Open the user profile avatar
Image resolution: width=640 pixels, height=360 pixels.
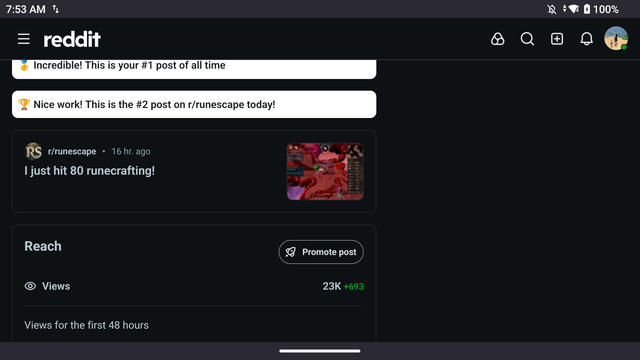[x=616, y=39]
